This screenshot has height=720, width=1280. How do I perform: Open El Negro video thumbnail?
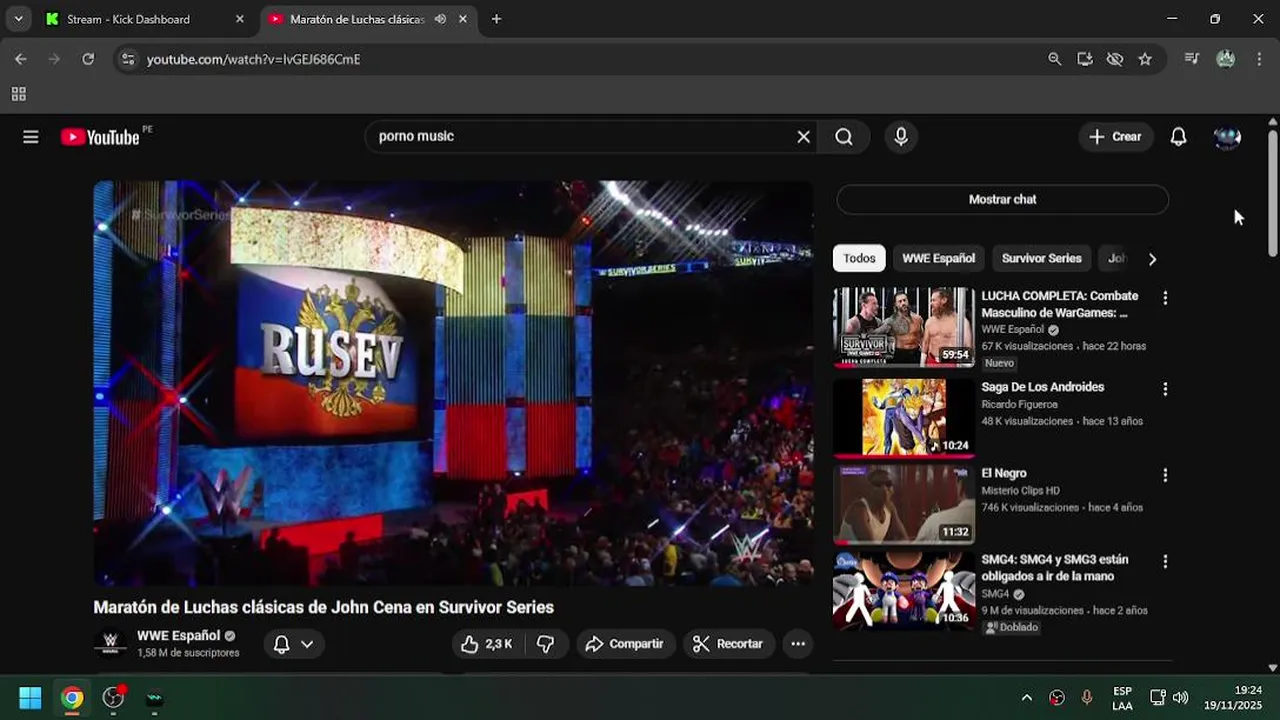point(904,504)
